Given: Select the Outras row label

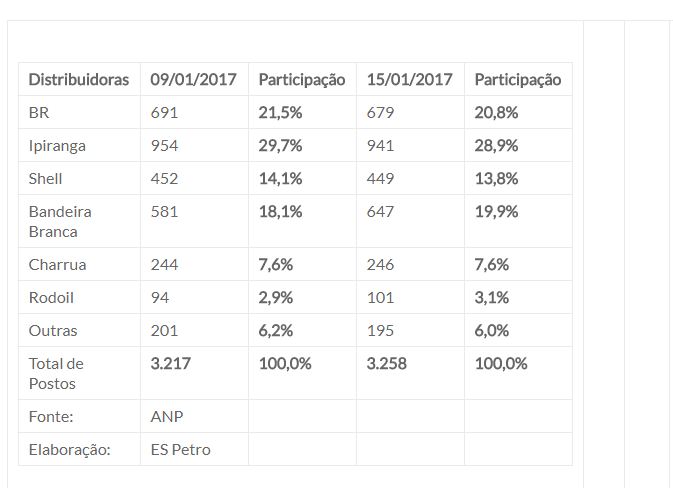Looking at the screenshot, I should click(79, 330).
